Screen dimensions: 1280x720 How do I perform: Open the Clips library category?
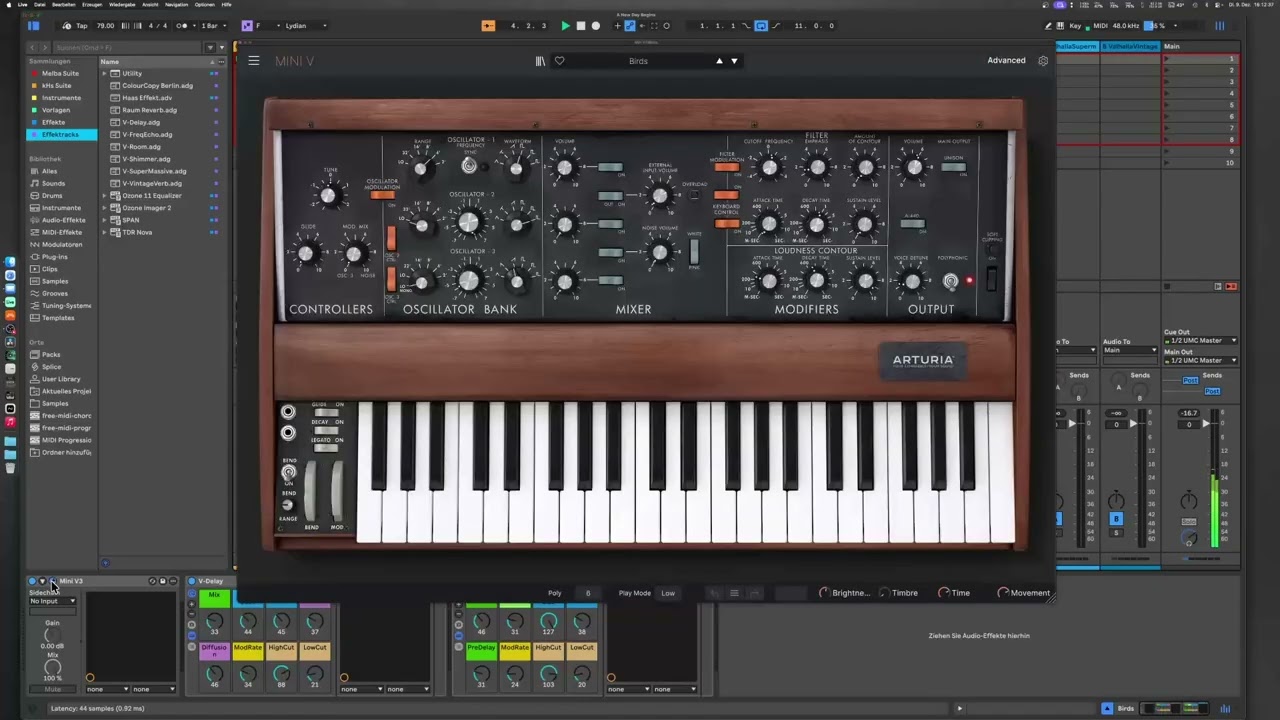pyautogui.click(x=49, y=269)
